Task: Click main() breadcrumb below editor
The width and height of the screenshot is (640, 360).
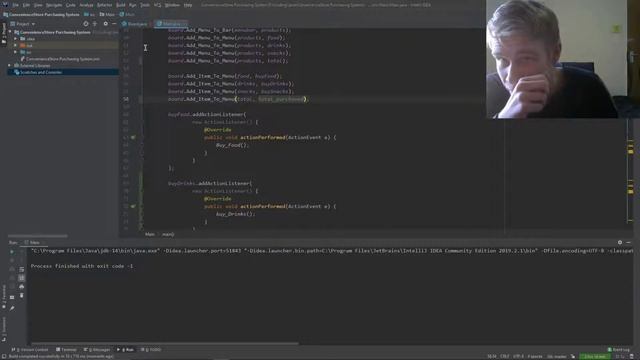Action: (168, 234)
